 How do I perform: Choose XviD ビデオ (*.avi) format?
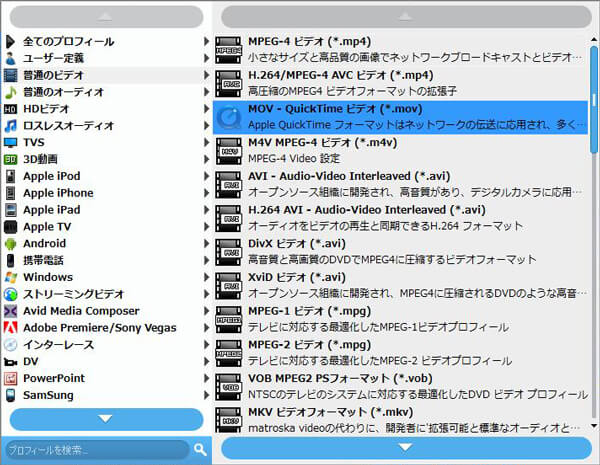coord(400,286)
